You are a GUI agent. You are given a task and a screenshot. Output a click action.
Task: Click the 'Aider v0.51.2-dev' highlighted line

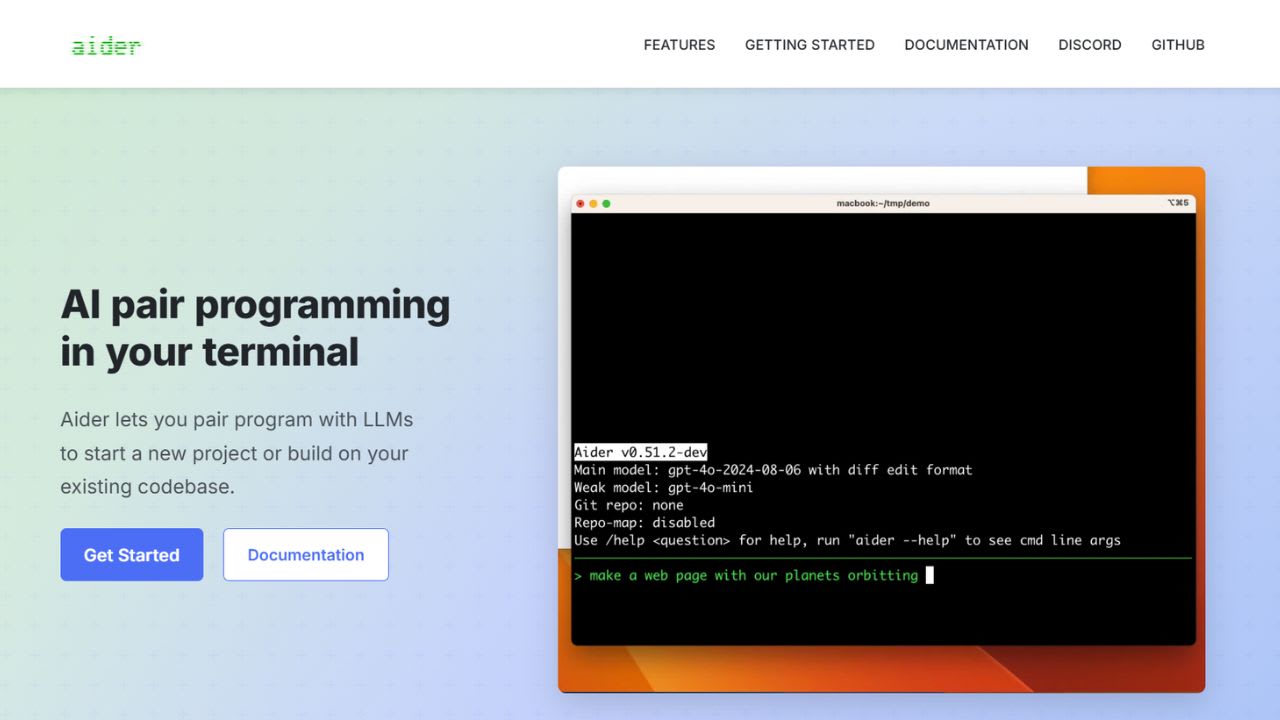640,452
